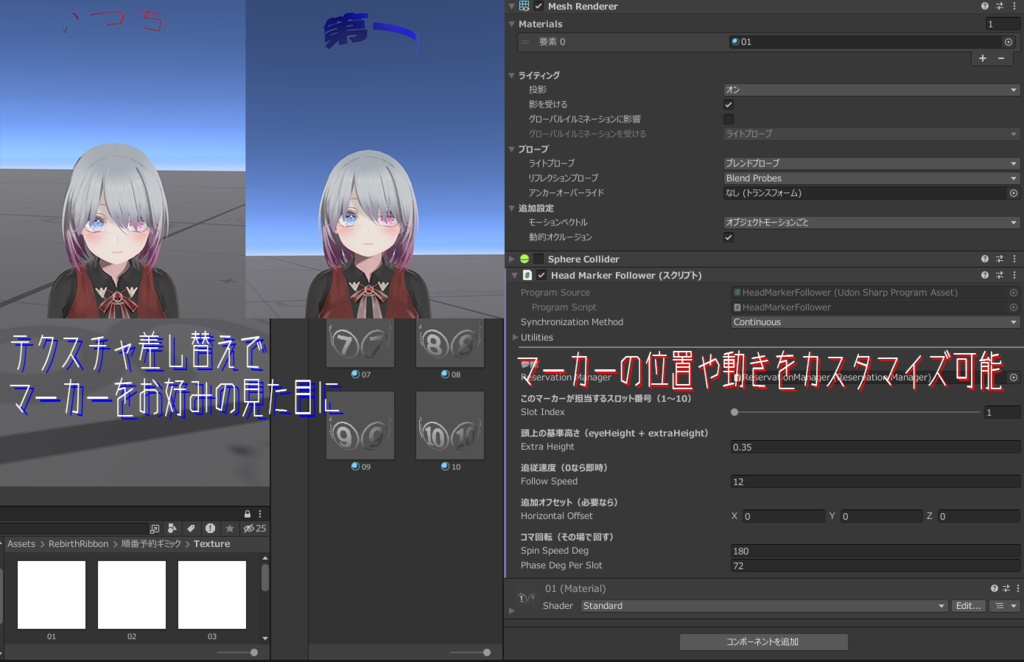This screenshot has width=1024, height=662.
Task: Click the Mesh Renderer help icon
Action: click(985, 6)
